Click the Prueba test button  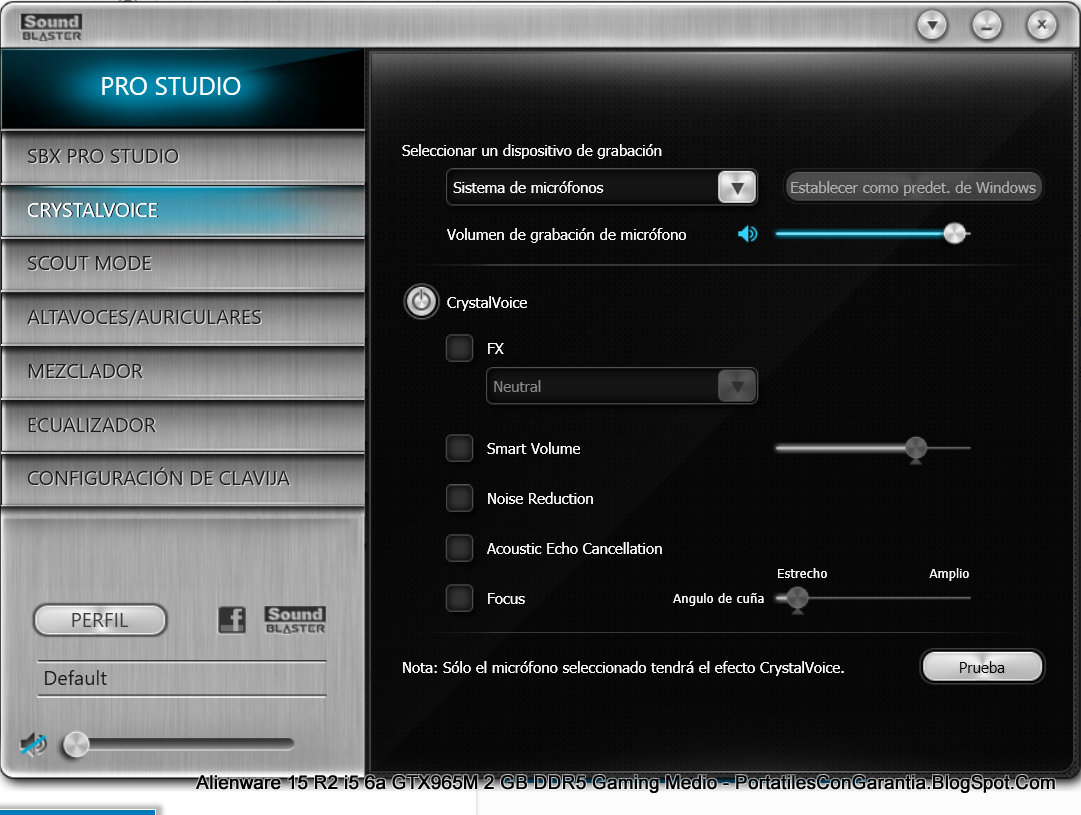coord(982,667)
